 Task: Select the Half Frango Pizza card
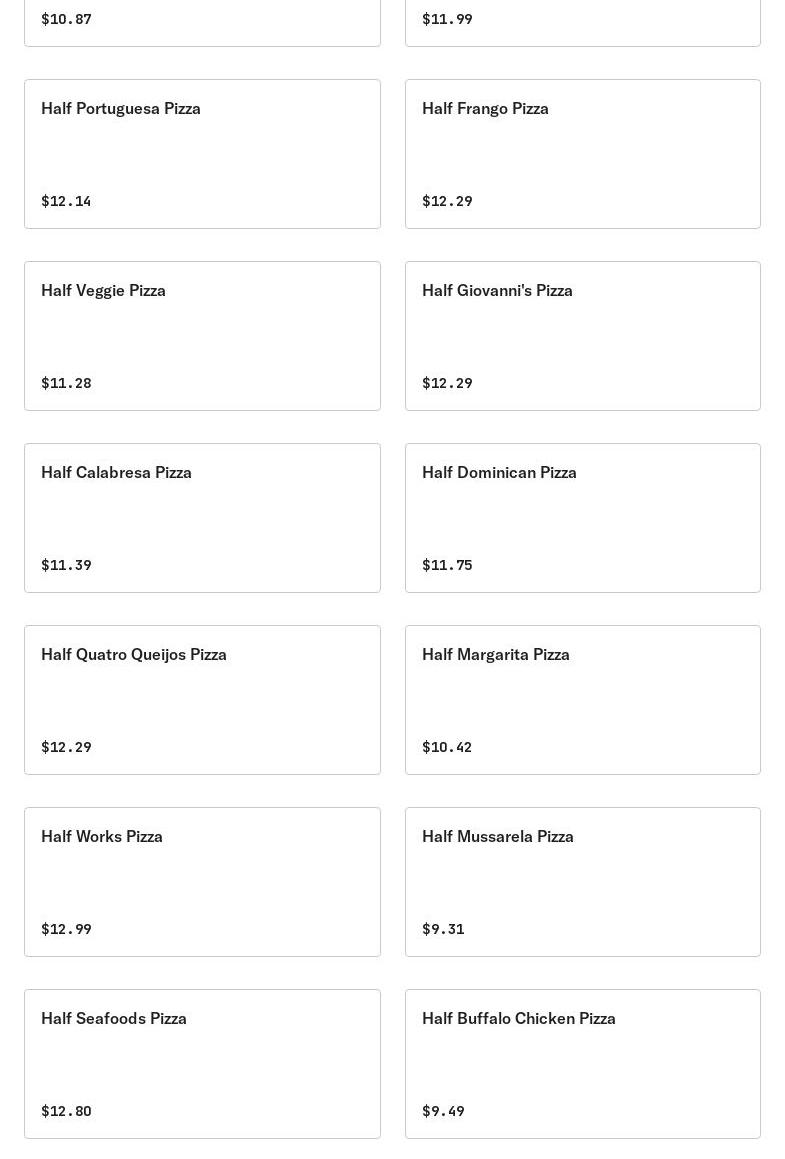click(x=582, y=154)
